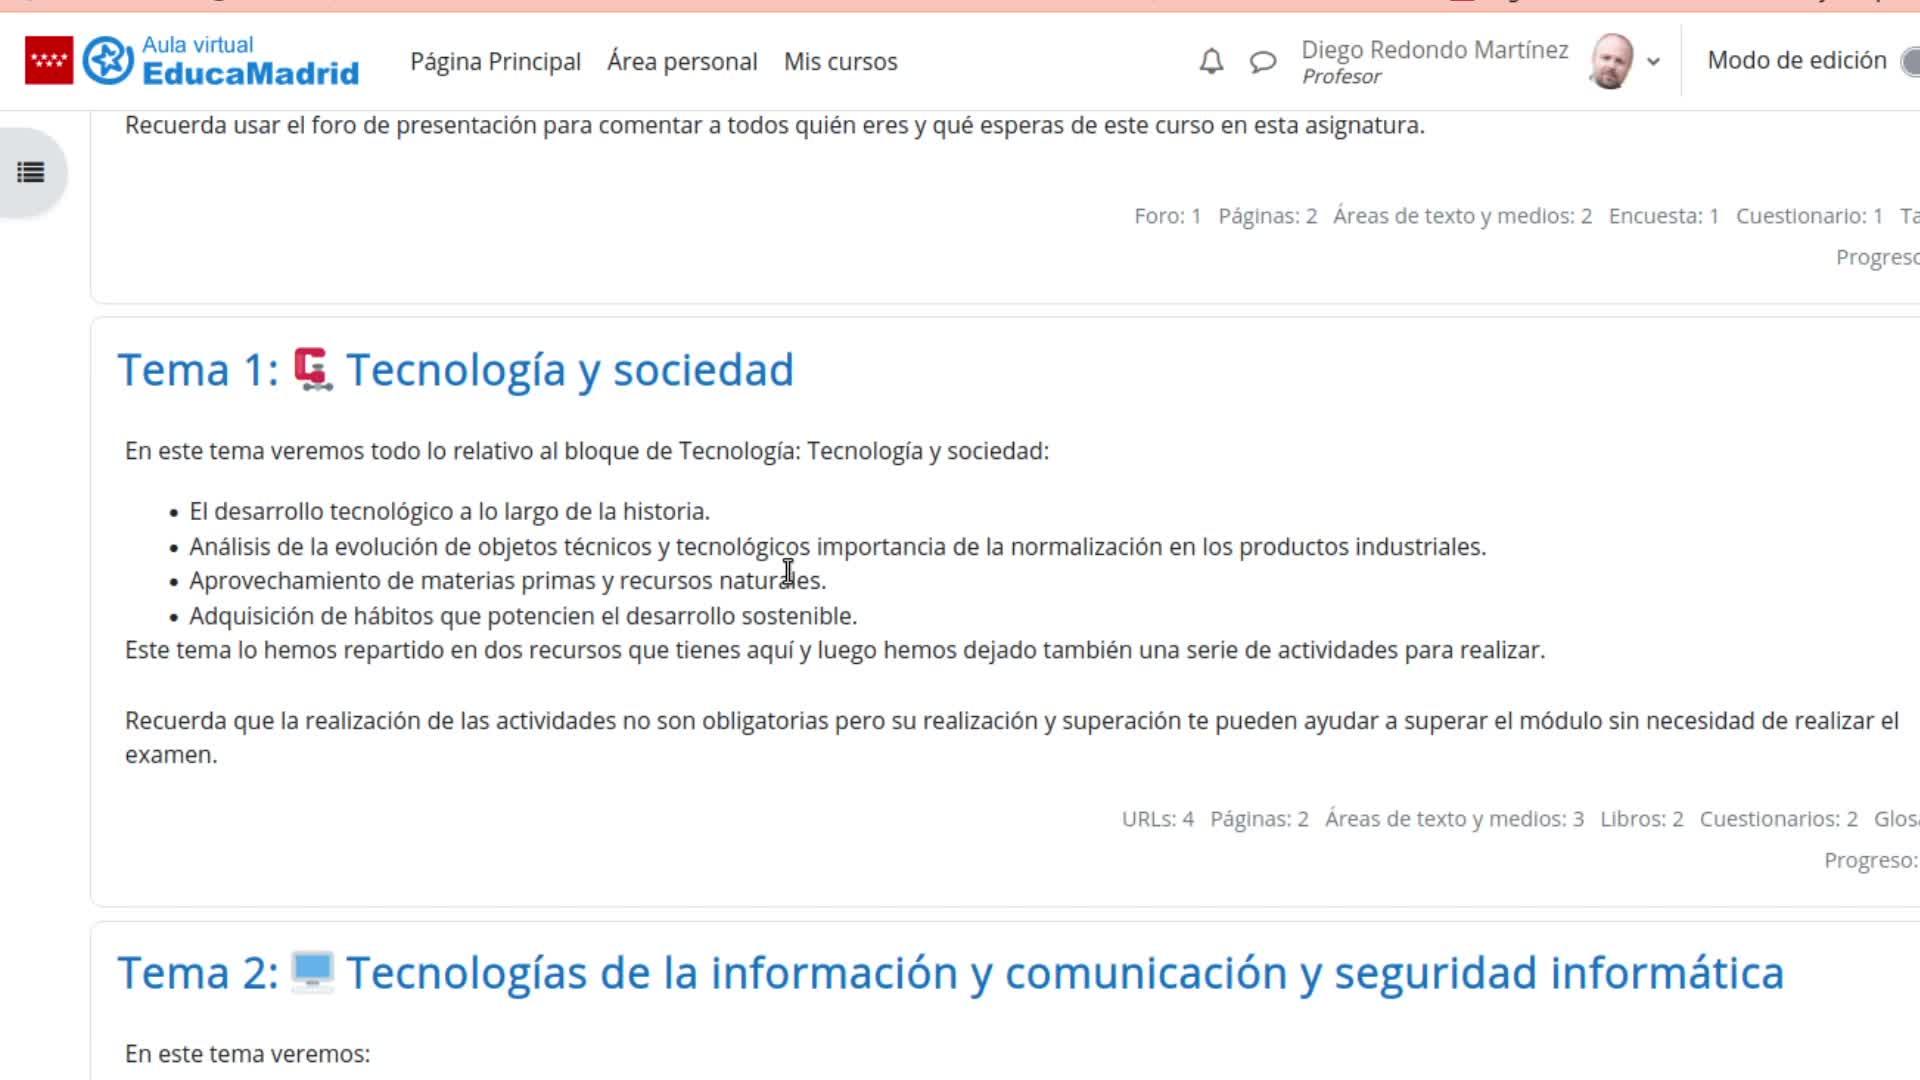This screenshot has height=1080, width=1920.
Task: Open Tema 1: Tecnología y sociedad section
Action: pos(570,370)
